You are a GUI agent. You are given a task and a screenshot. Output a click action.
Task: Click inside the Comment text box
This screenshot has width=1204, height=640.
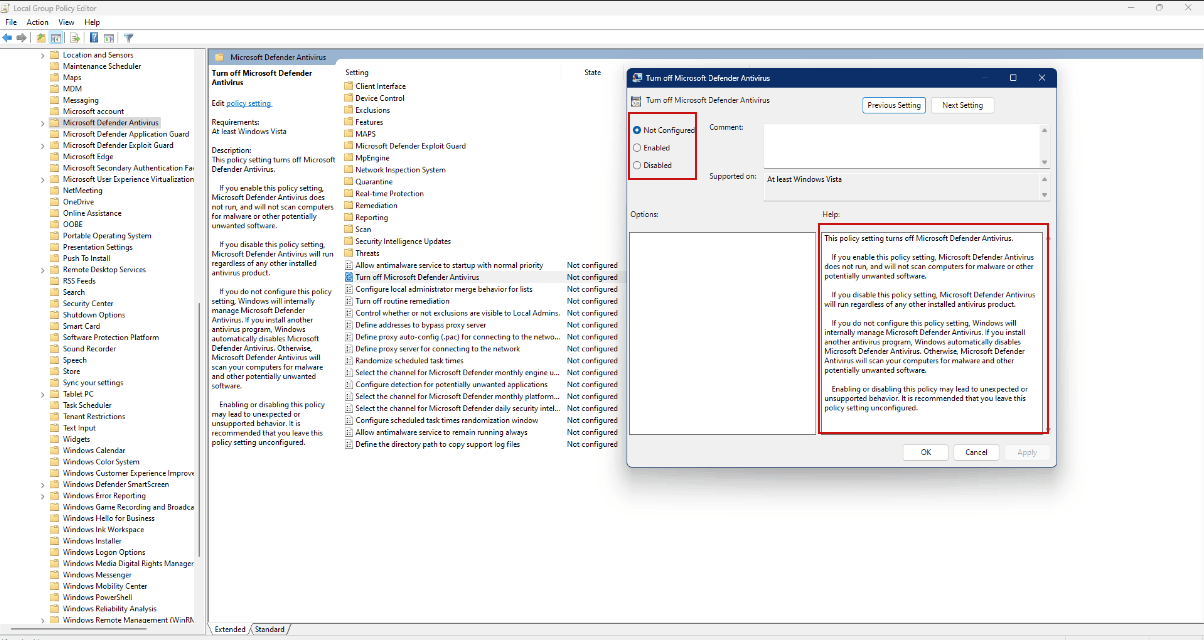coord(900,146)
